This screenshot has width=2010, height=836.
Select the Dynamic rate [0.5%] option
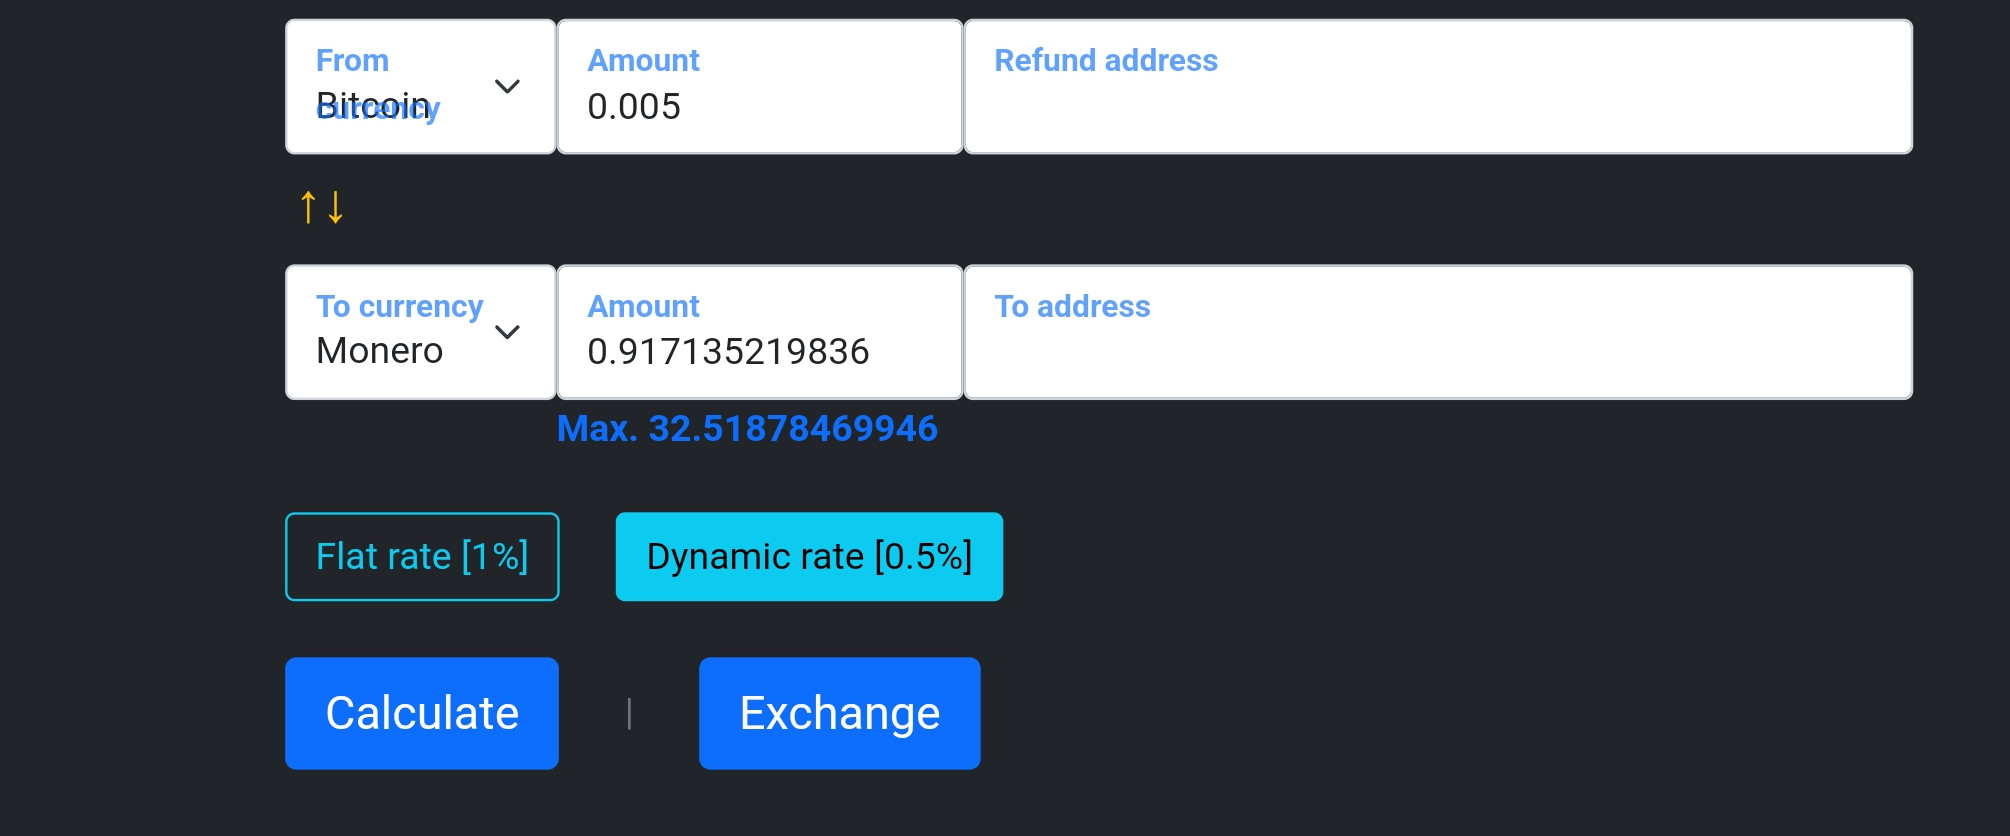point(809,557)
